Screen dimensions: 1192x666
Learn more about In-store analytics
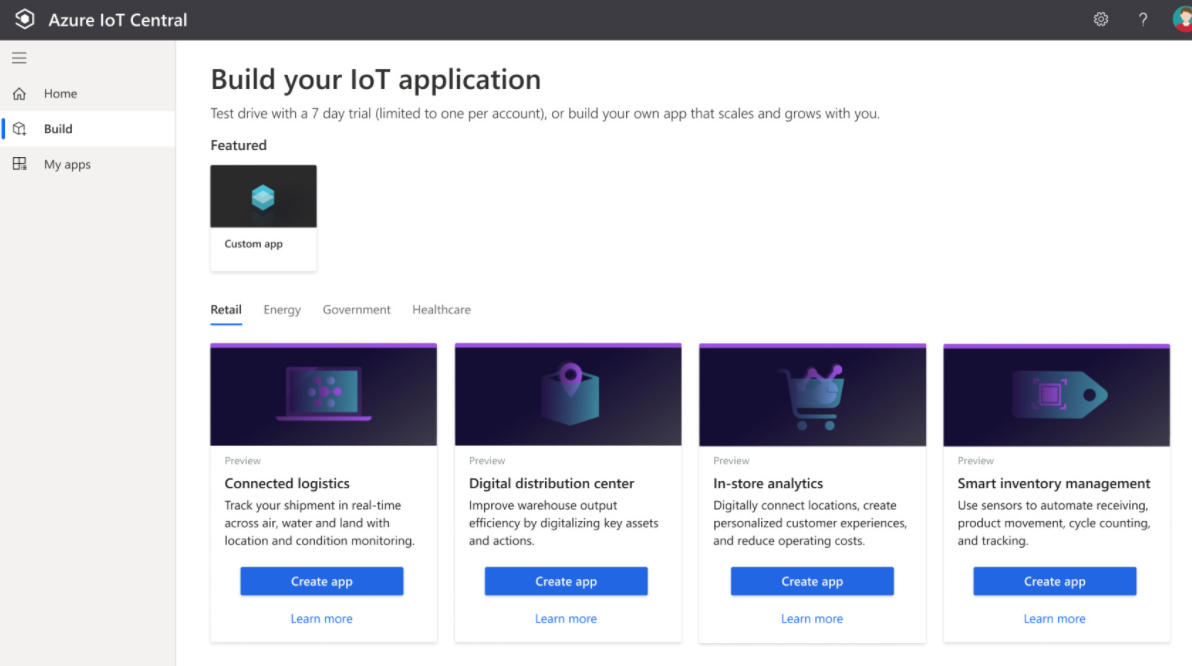pyautogui.click(x=811, y=618)
